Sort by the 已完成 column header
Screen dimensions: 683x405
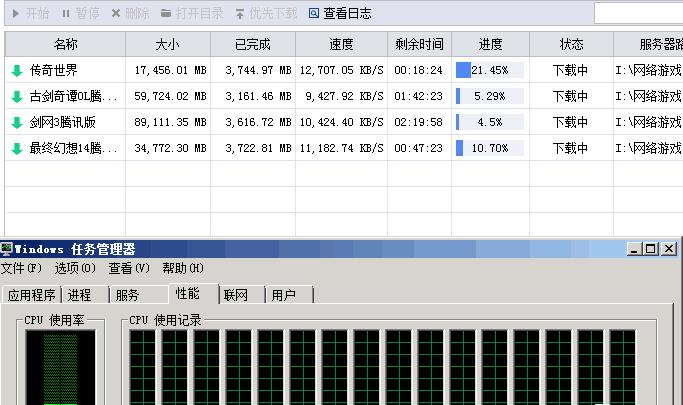pyautogui.click(x=253, y=44)
